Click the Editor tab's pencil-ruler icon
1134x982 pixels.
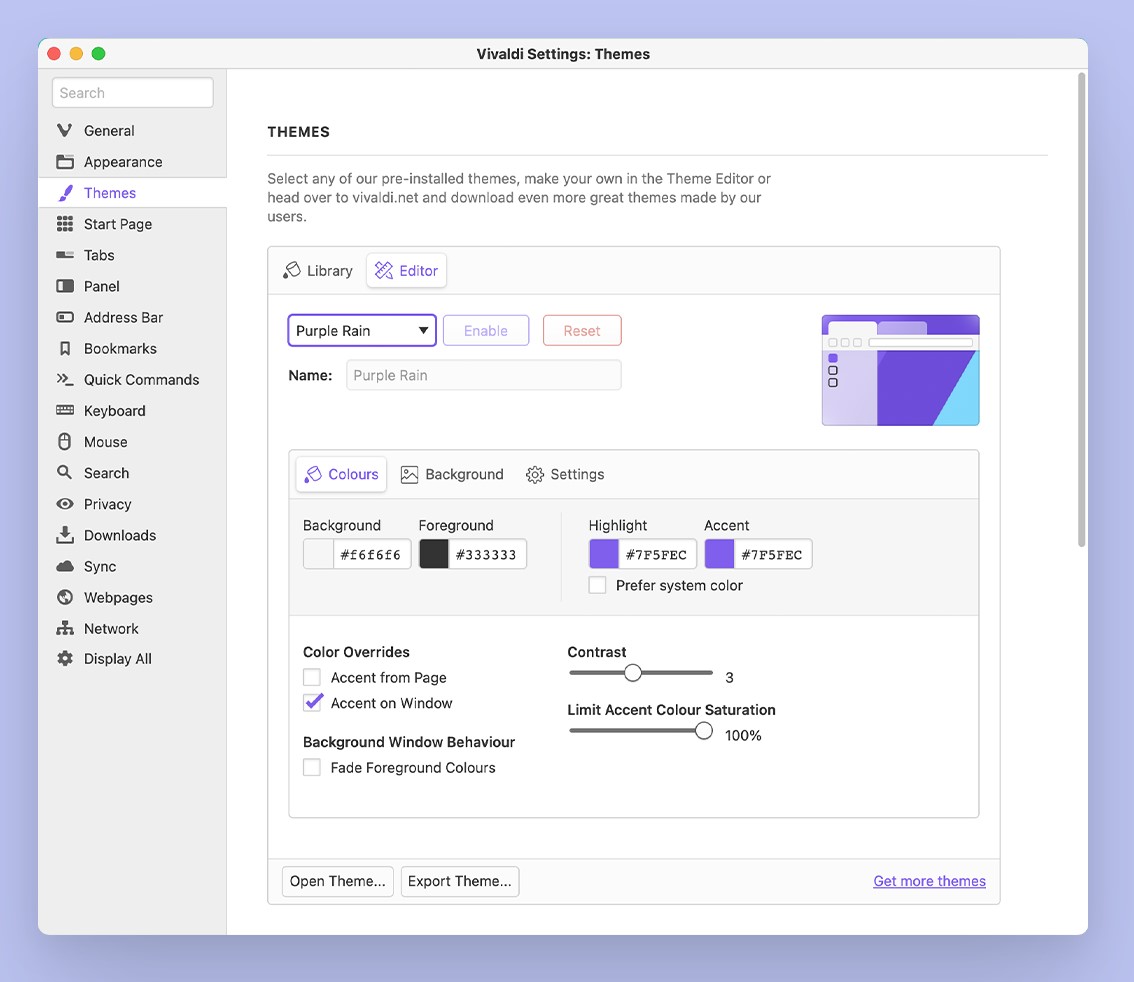(x=383, y=270)
